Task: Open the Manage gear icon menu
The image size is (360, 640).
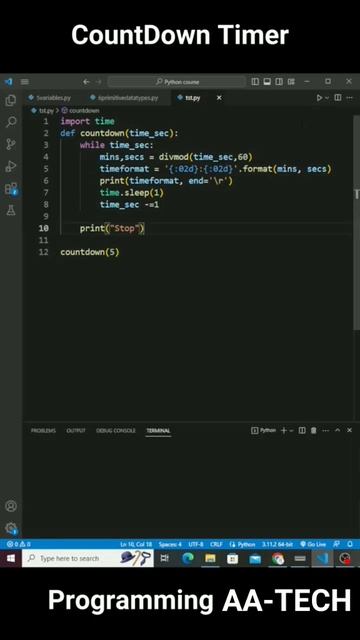Action: [11, 528]
